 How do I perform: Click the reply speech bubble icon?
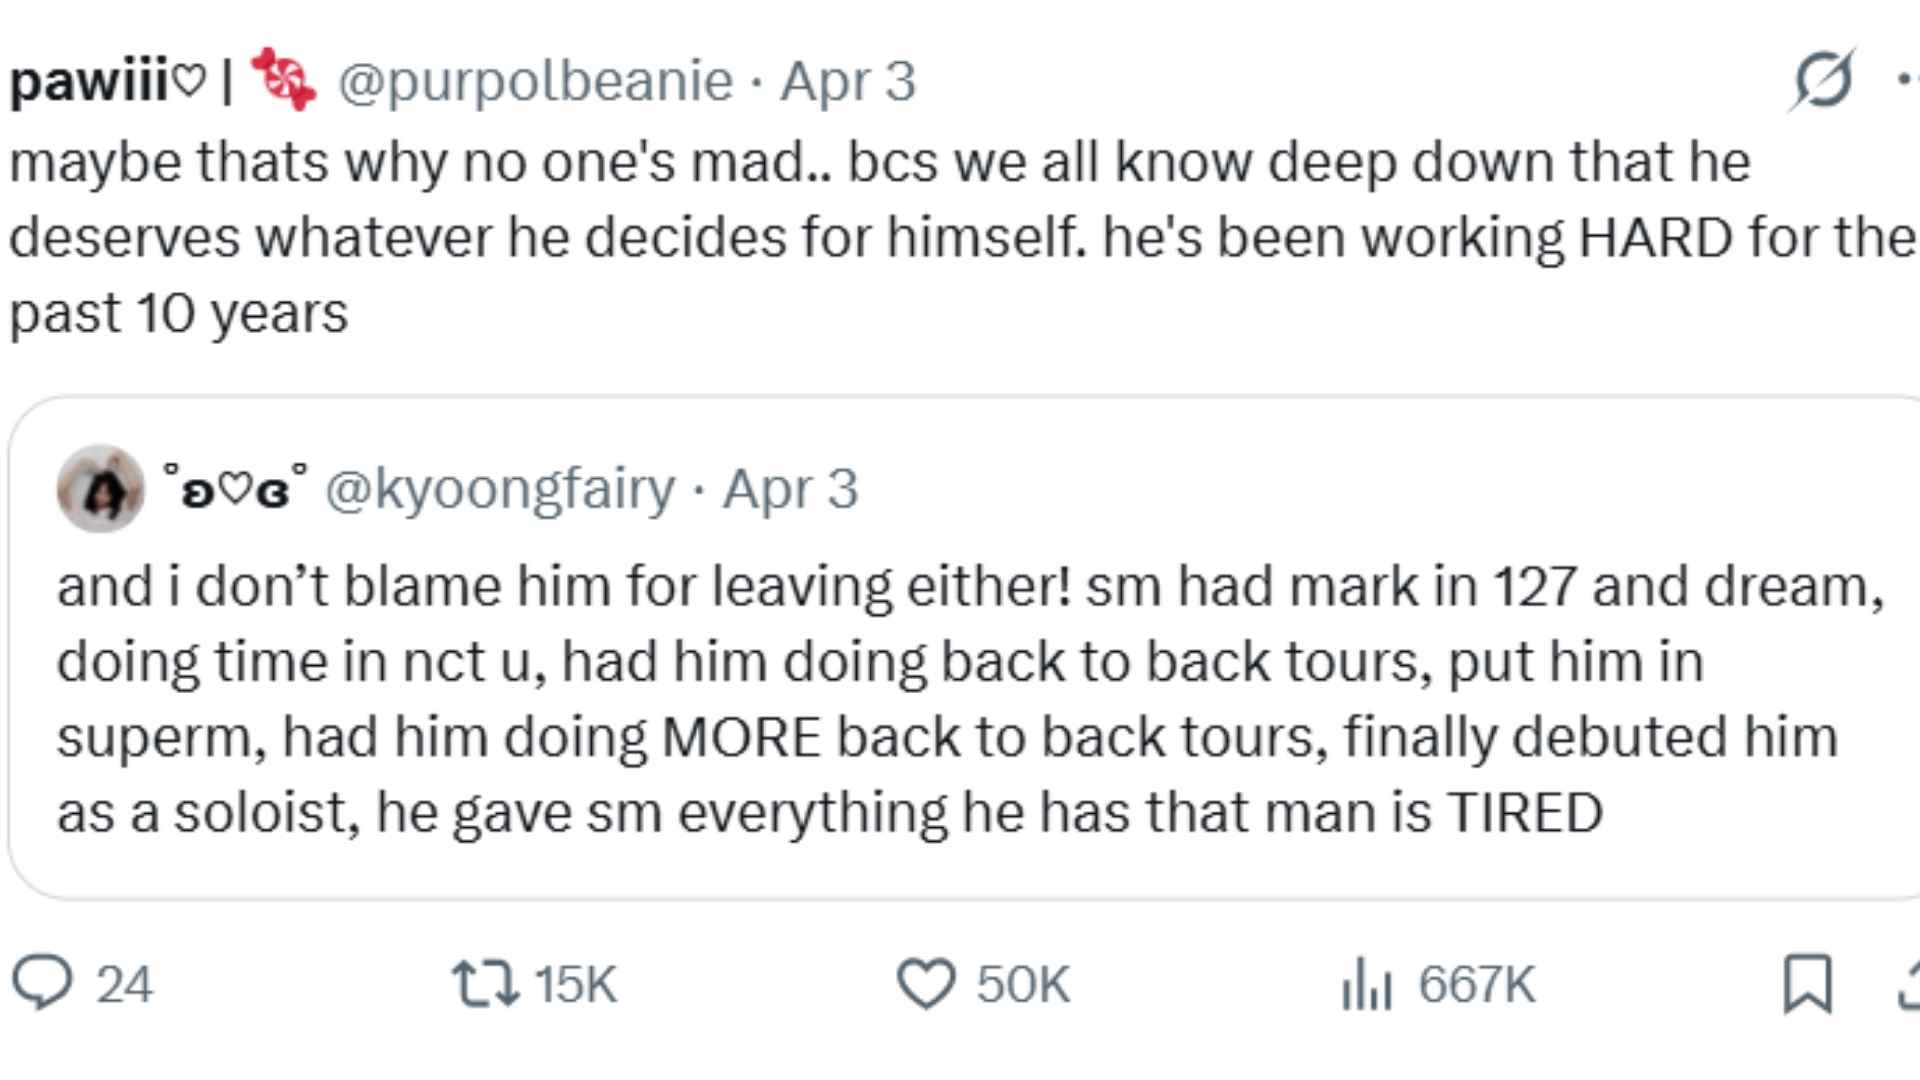pos(42,983)
